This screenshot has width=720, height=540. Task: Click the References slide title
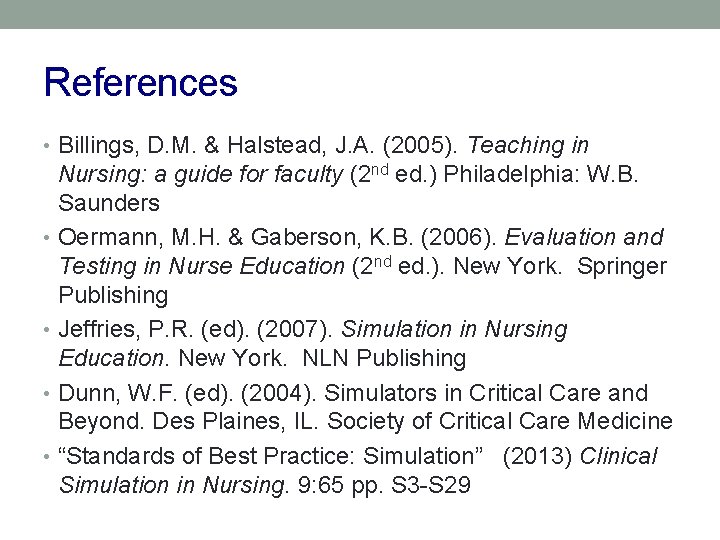pyautogui.click(x=141, y=83)
